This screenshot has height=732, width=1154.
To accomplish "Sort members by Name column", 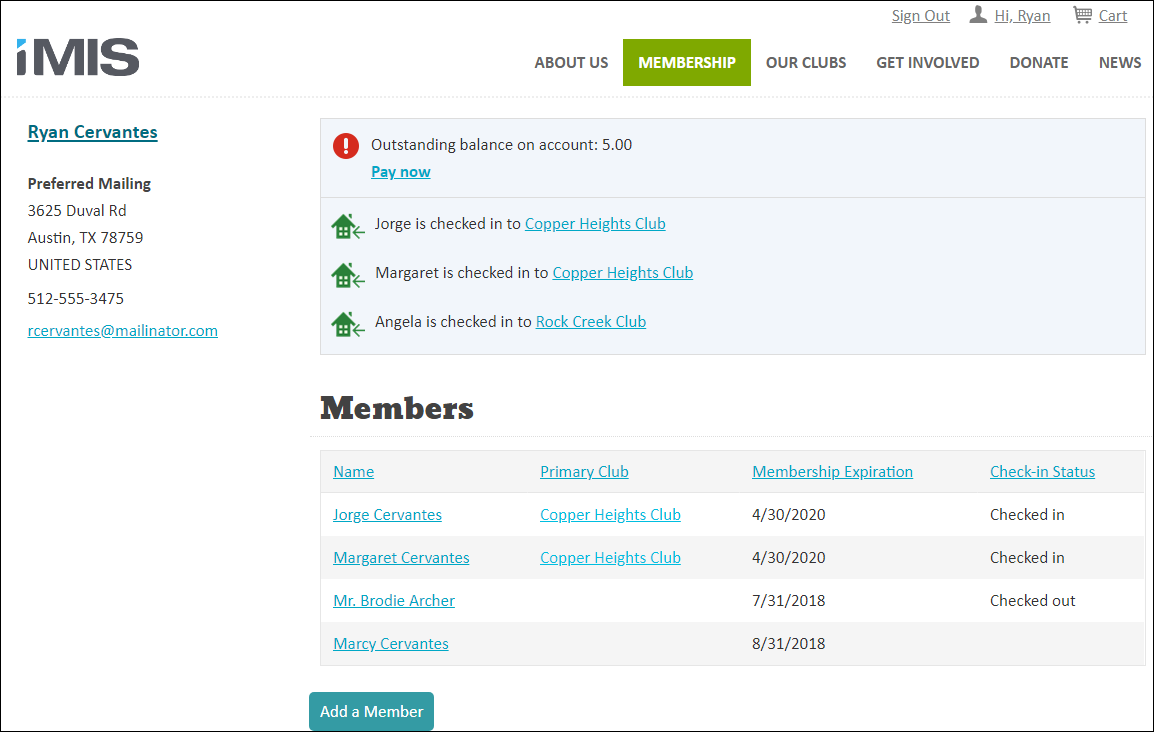I will pos(353,472).
